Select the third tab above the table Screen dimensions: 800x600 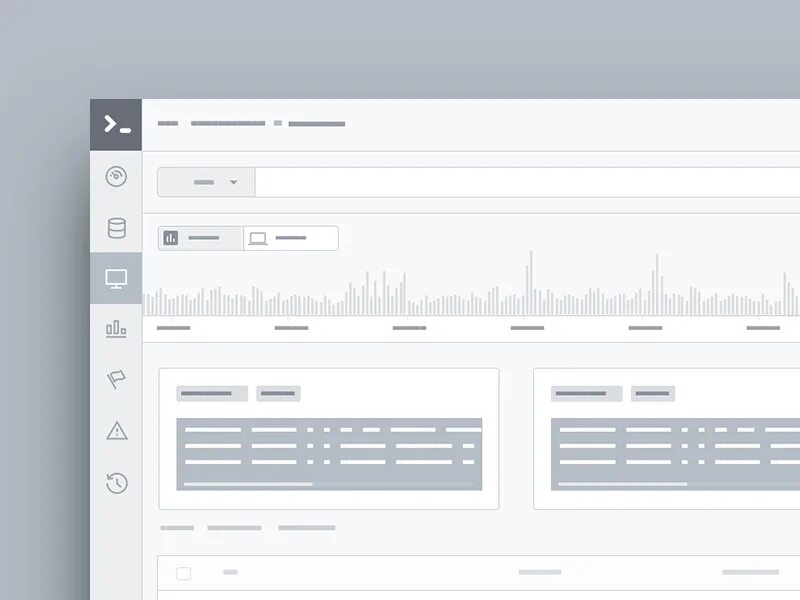pos(307,528)
